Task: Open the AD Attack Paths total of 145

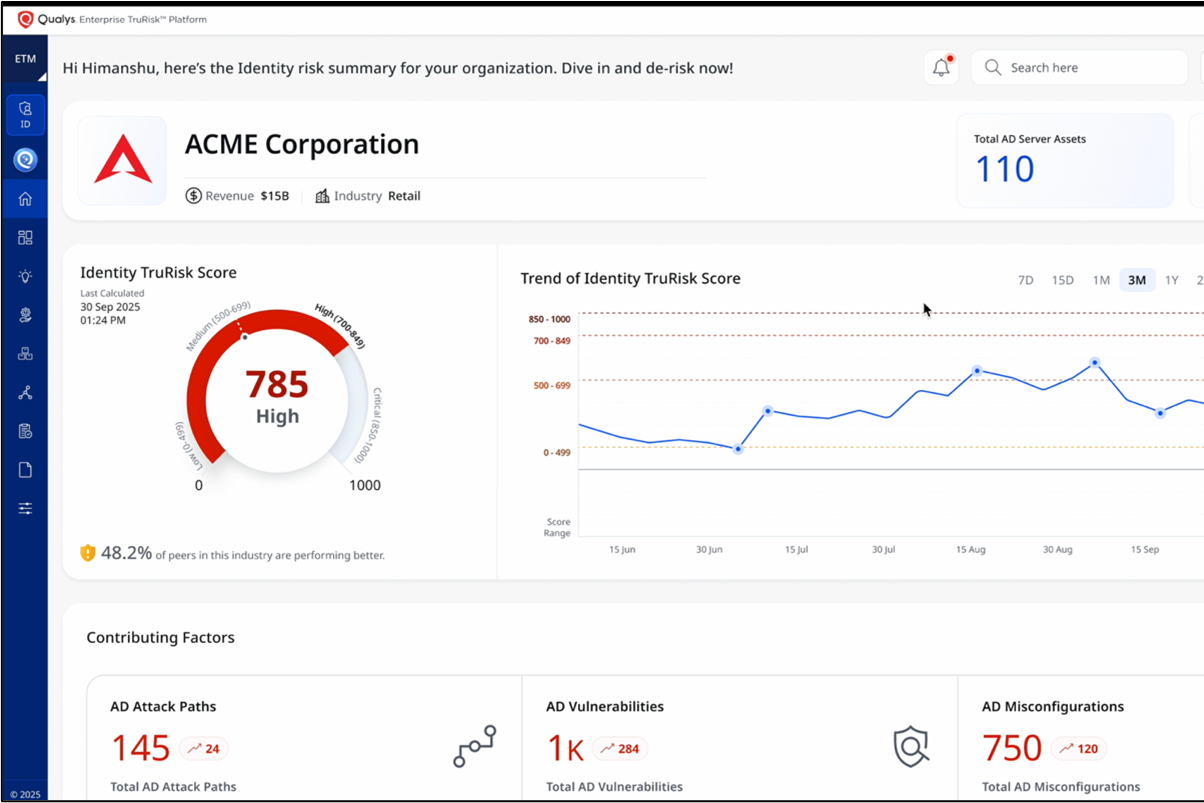Action: (x=141, y=748)
